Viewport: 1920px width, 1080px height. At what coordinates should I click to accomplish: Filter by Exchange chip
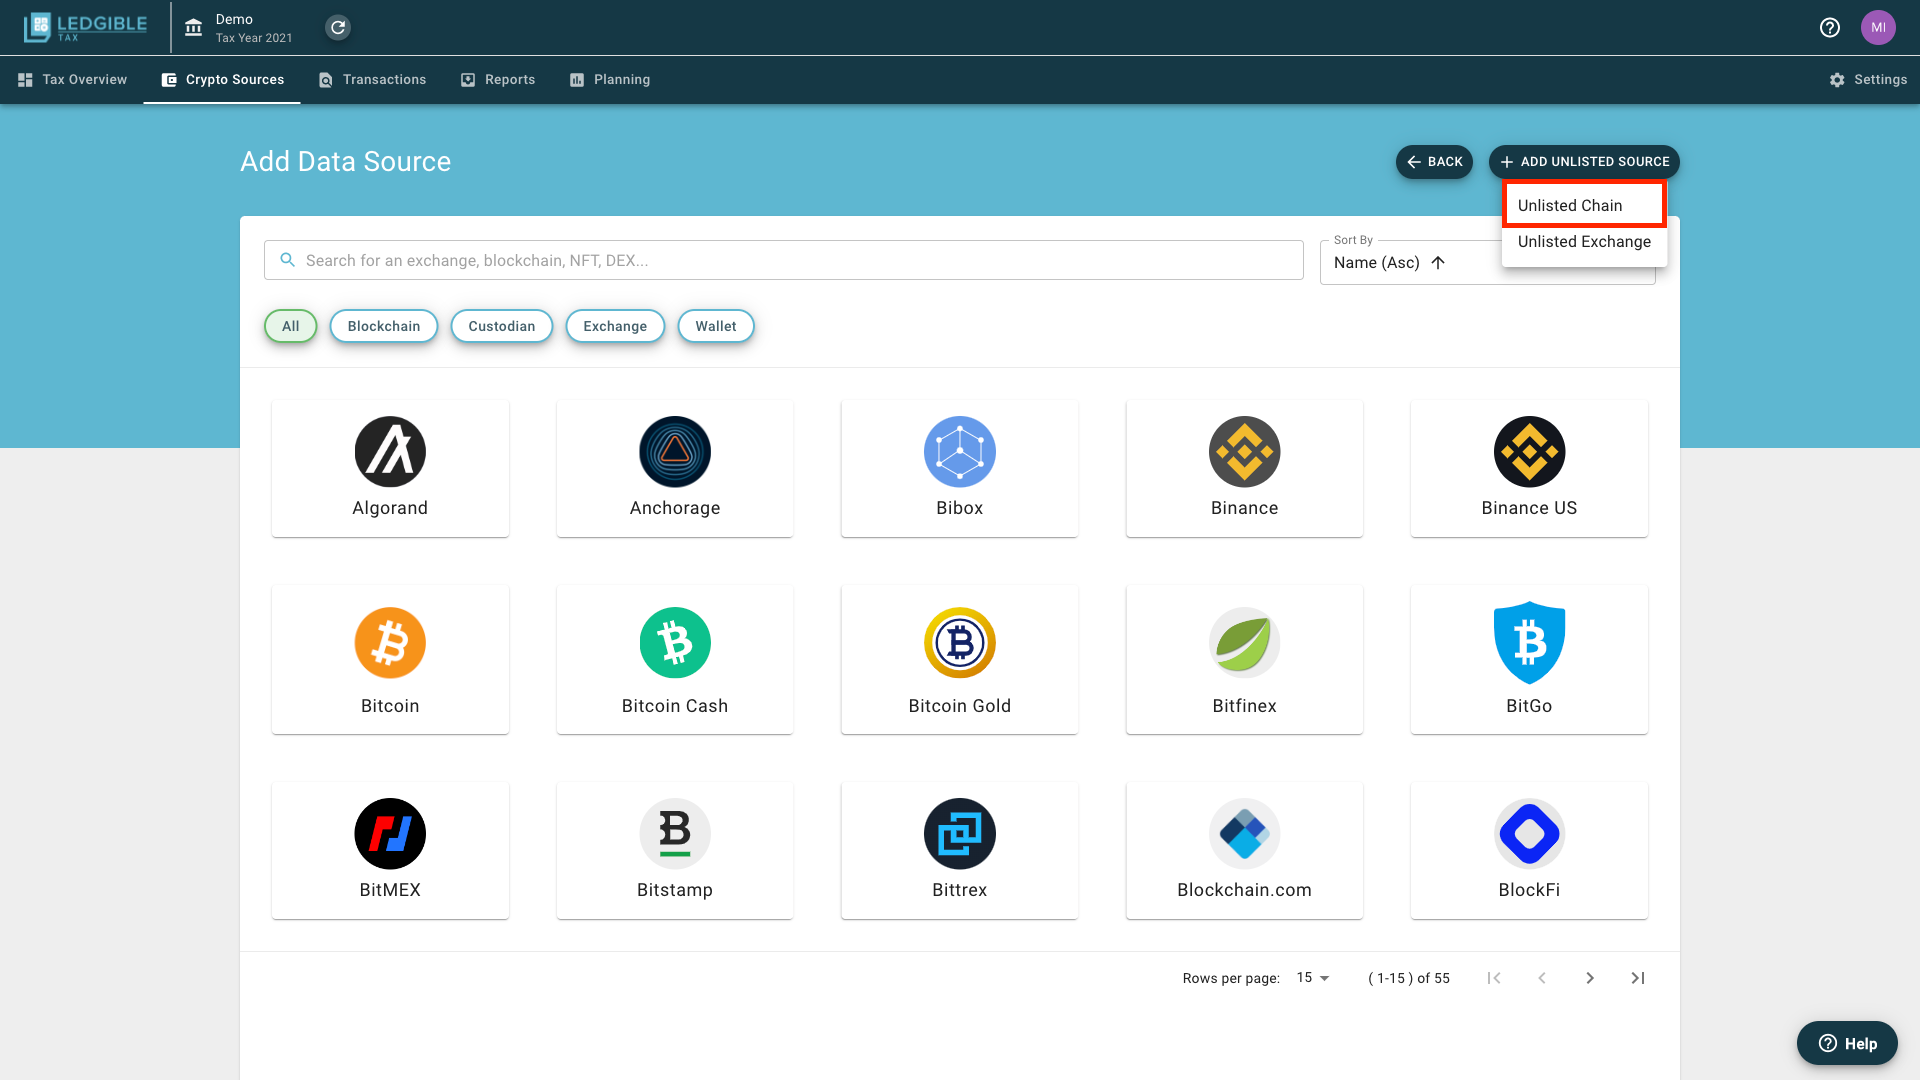(x=615, y=326)
